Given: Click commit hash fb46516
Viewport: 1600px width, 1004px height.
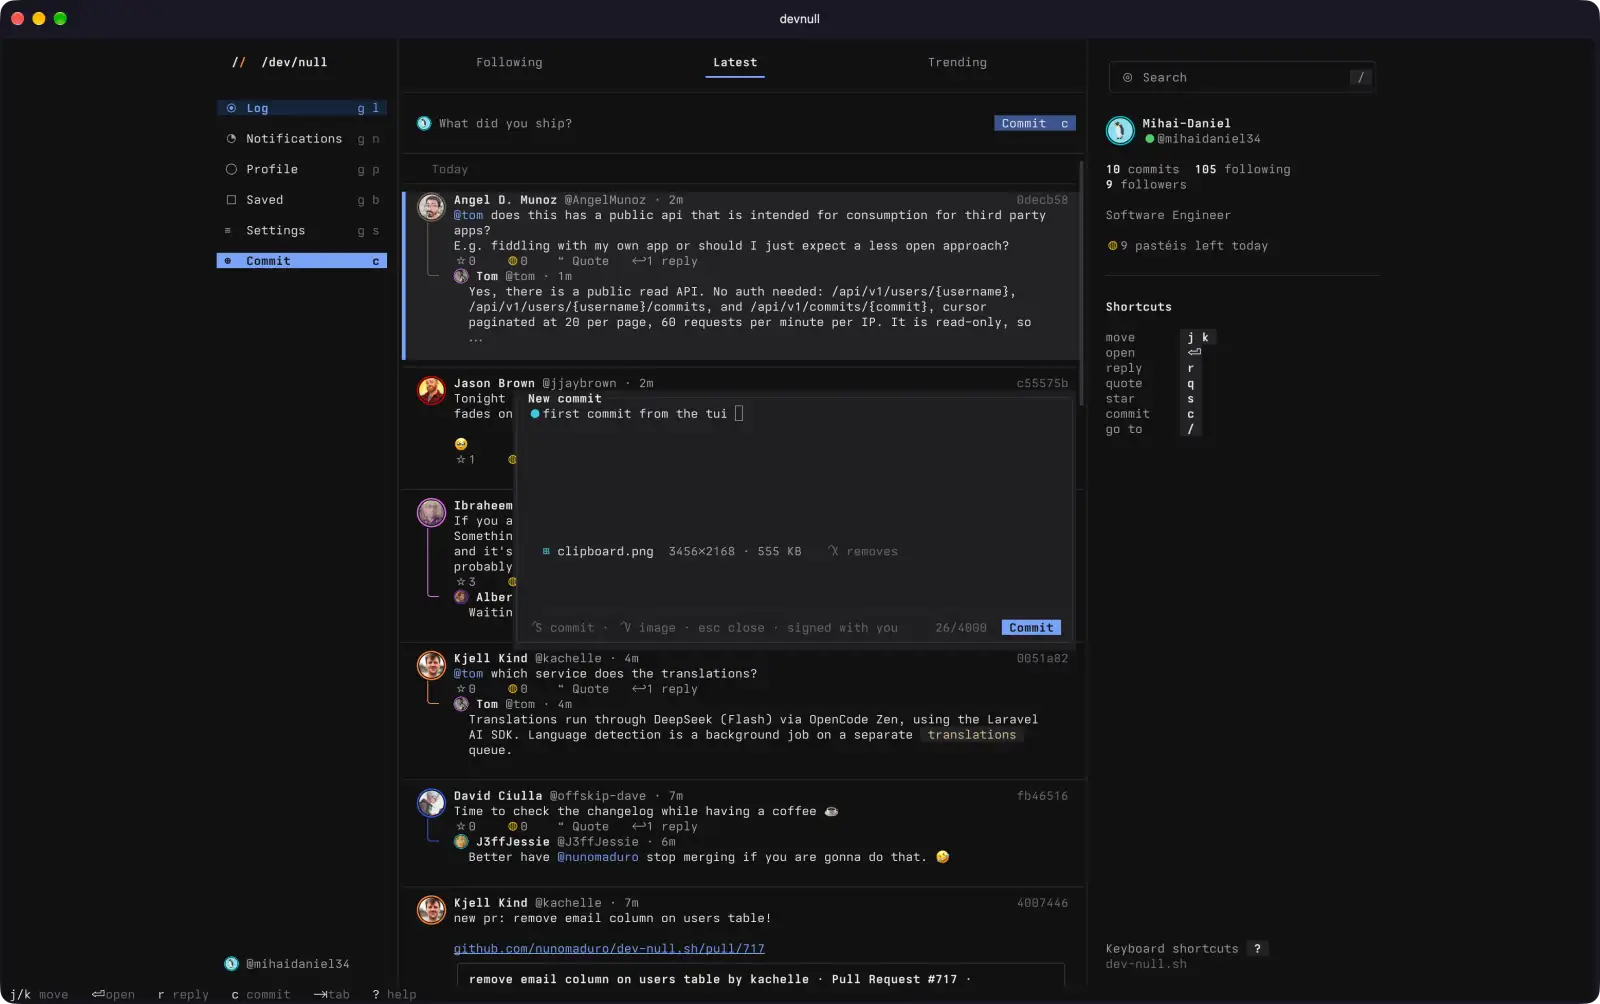Looking at the screenshot, I should (x=1042, y=796).
